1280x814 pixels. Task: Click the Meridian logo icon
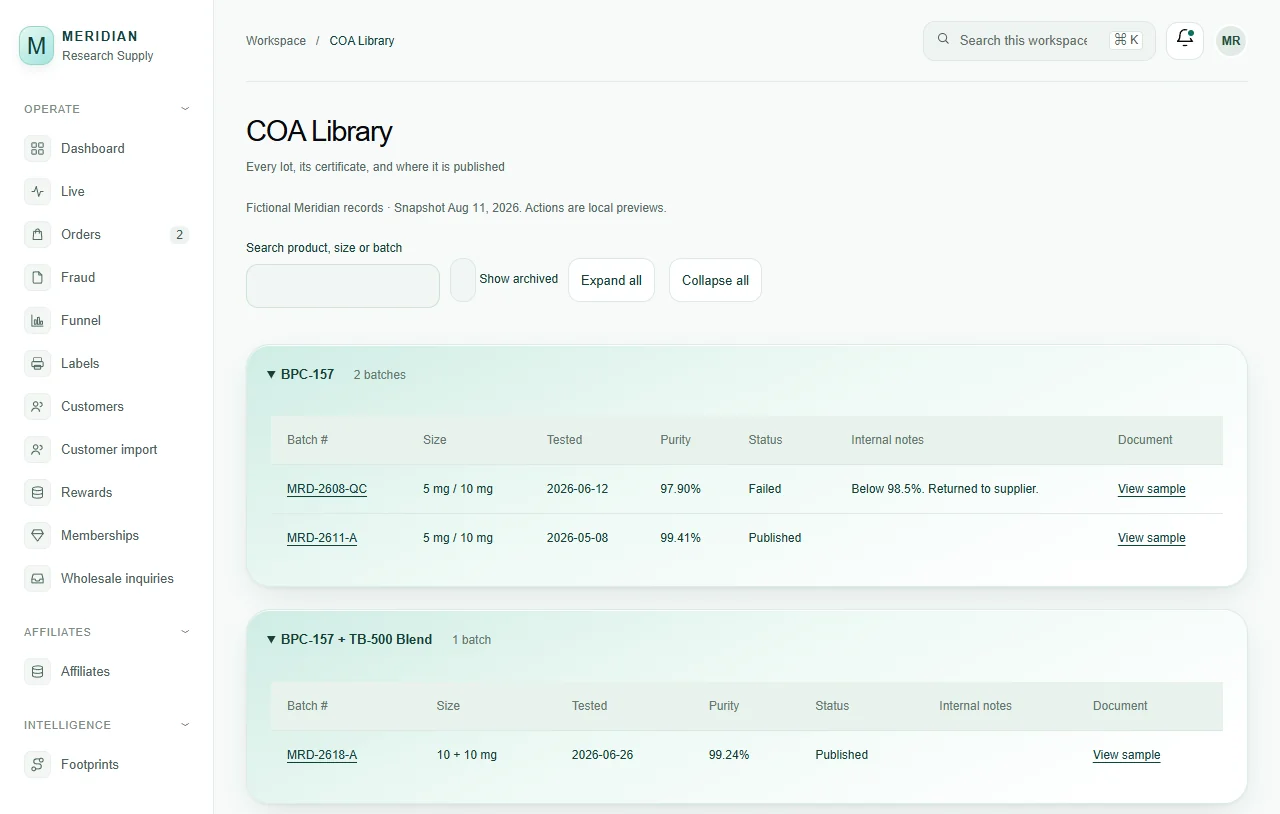(x=37, y=46)
